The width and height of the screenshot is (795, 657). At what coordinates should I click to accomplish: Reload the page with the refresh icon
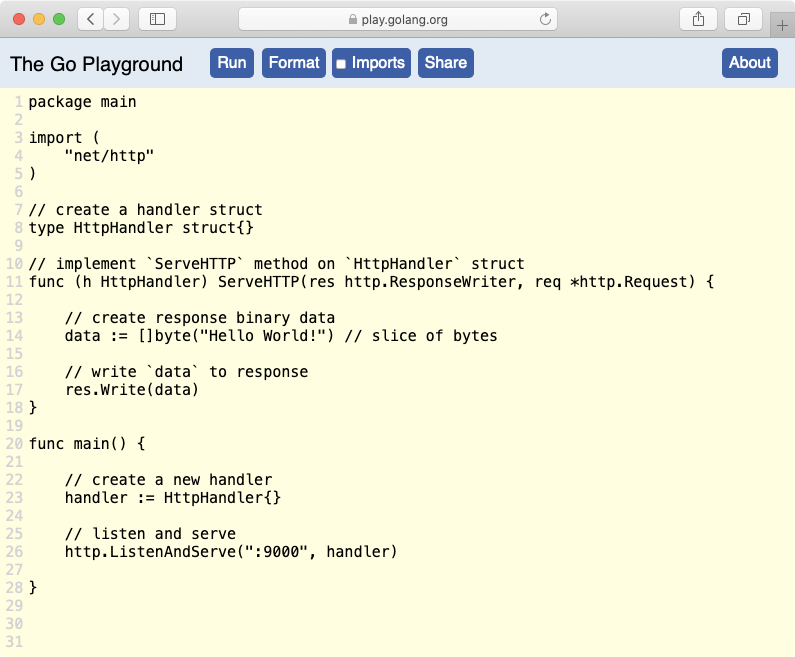coord(545,19)
